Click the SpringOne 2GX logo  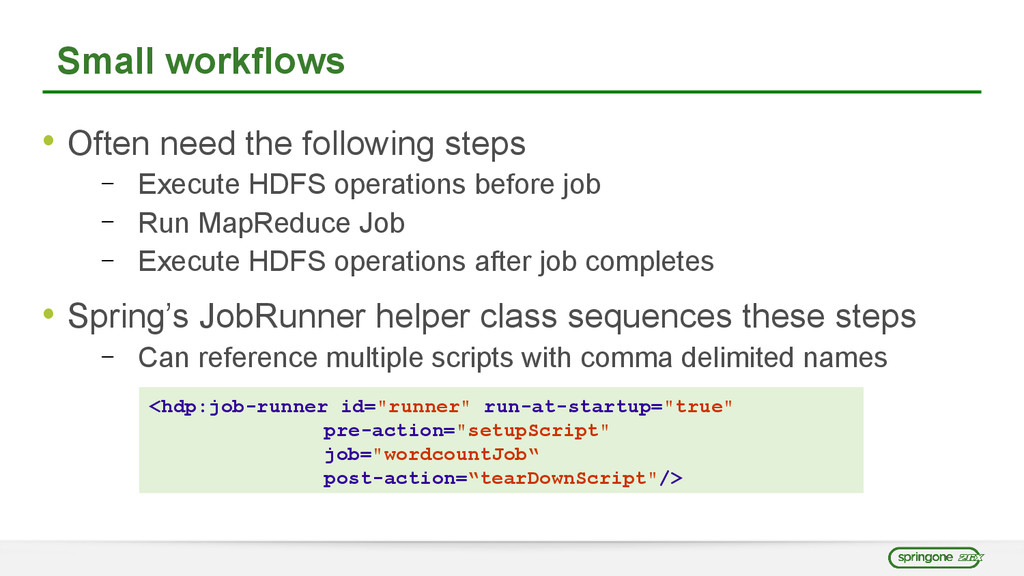coord(935,558)
